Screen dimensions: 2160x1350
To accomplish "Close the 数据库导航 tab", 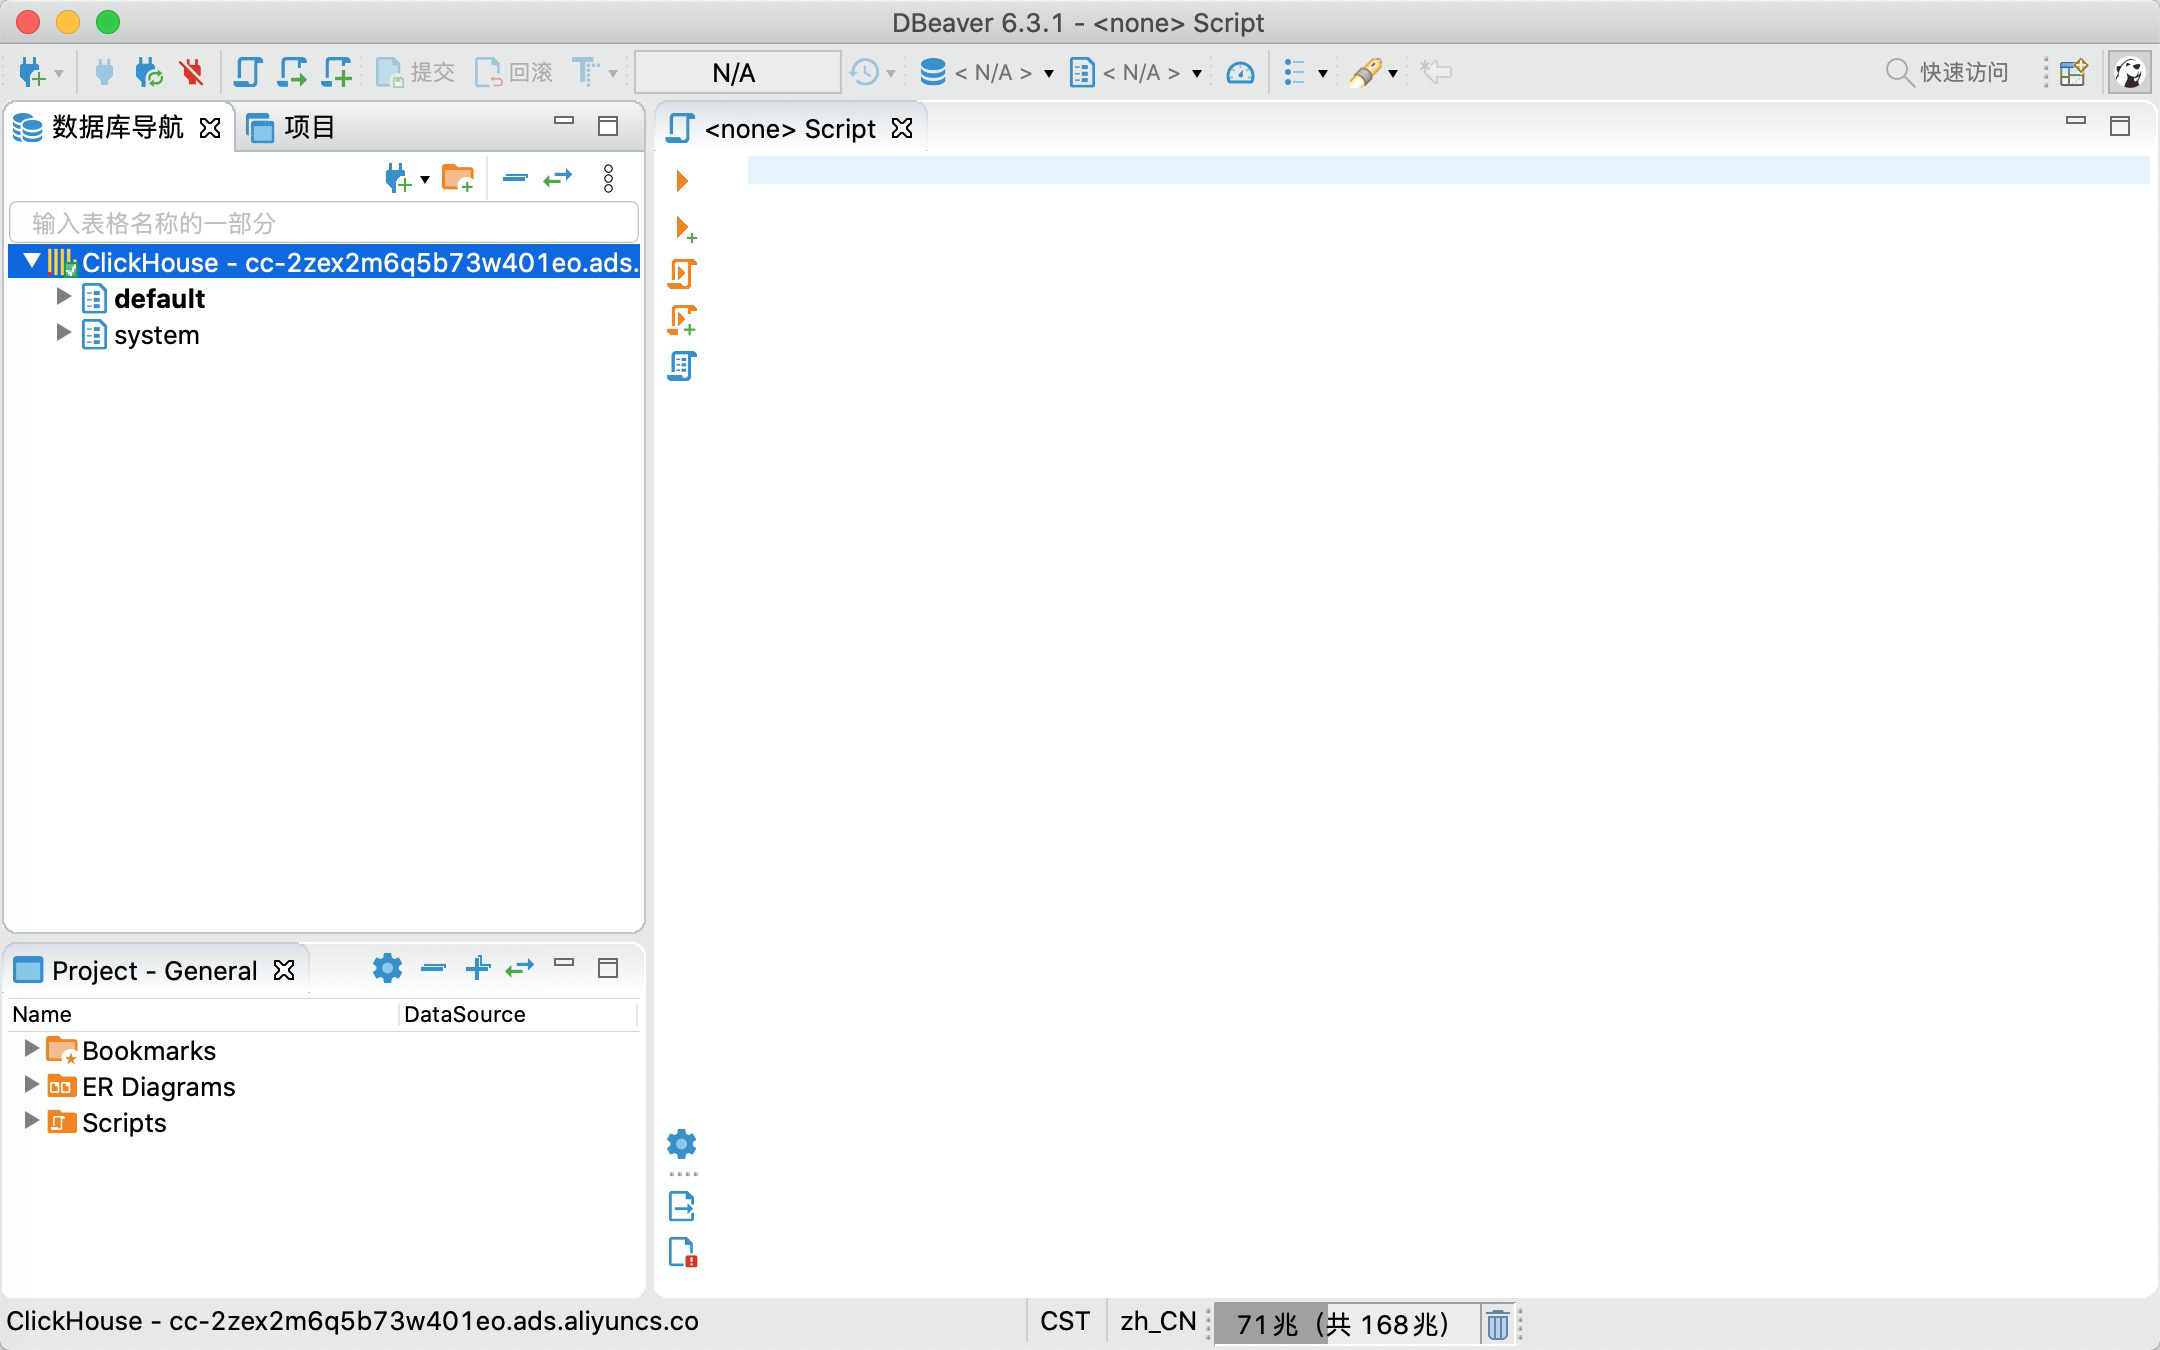I will tap(210, 128).
